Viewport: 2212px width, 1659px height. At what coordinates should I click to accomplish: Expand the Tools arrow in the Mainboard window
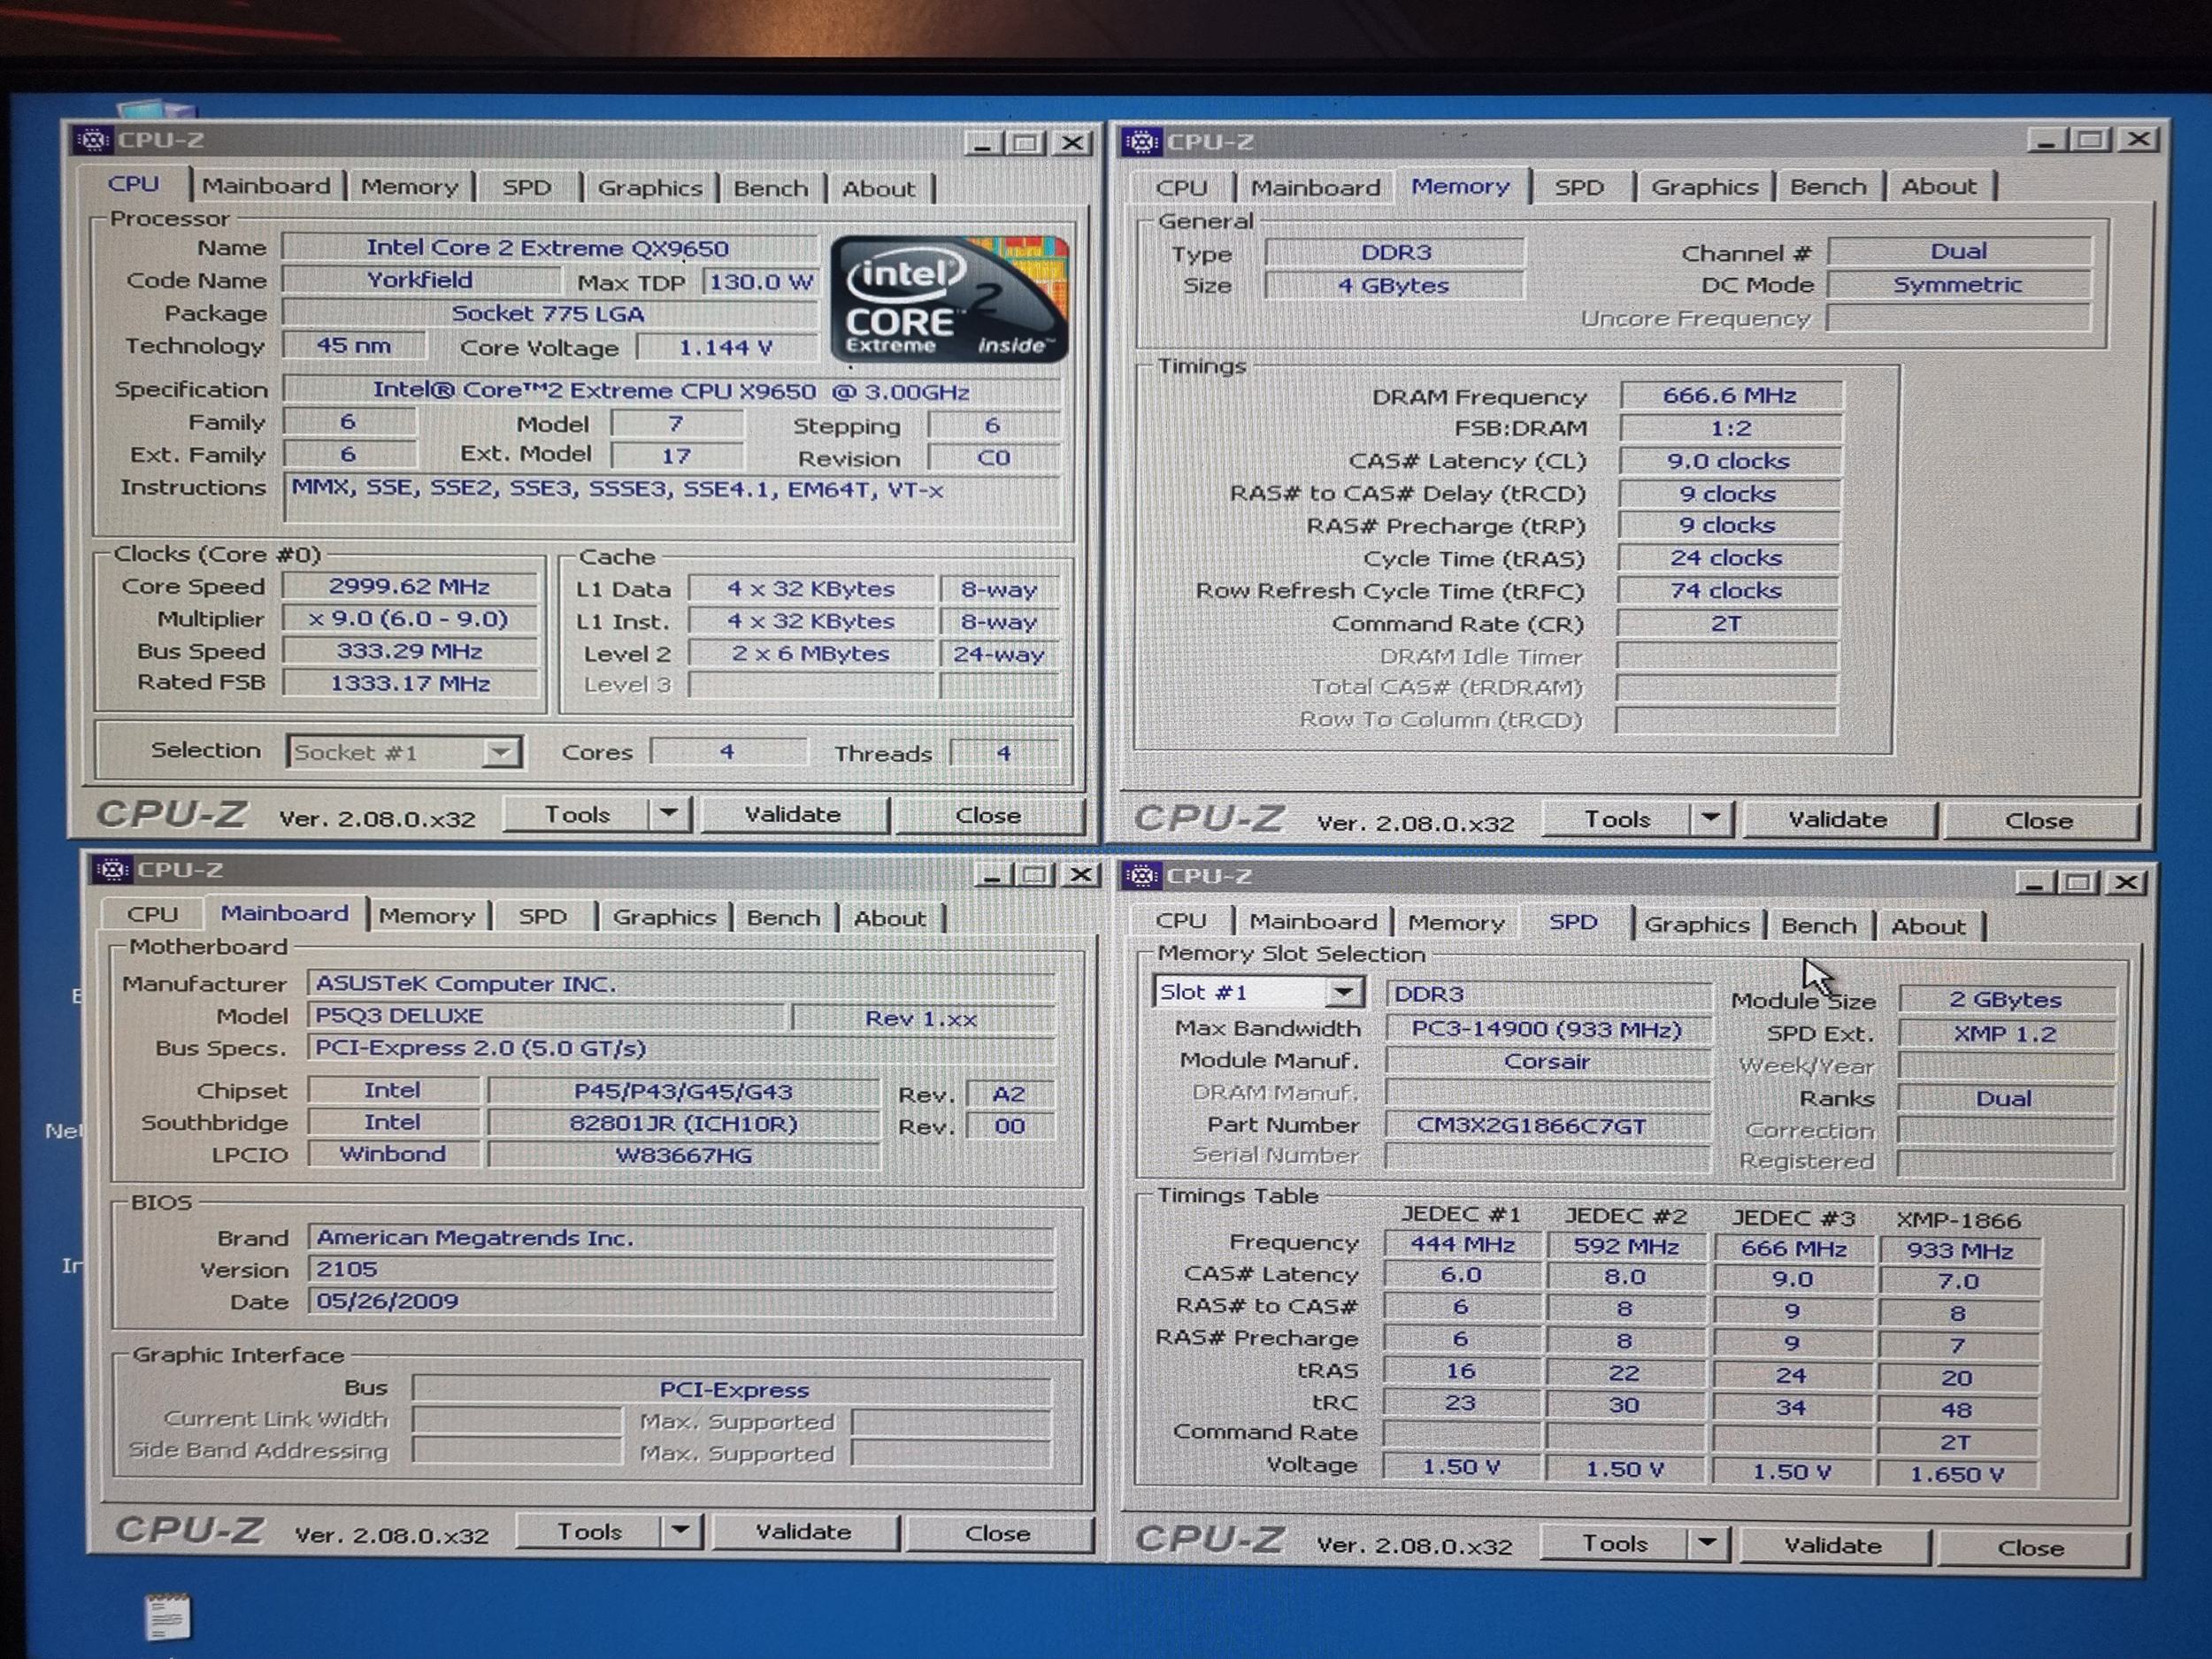click(x=680, y=1531)
